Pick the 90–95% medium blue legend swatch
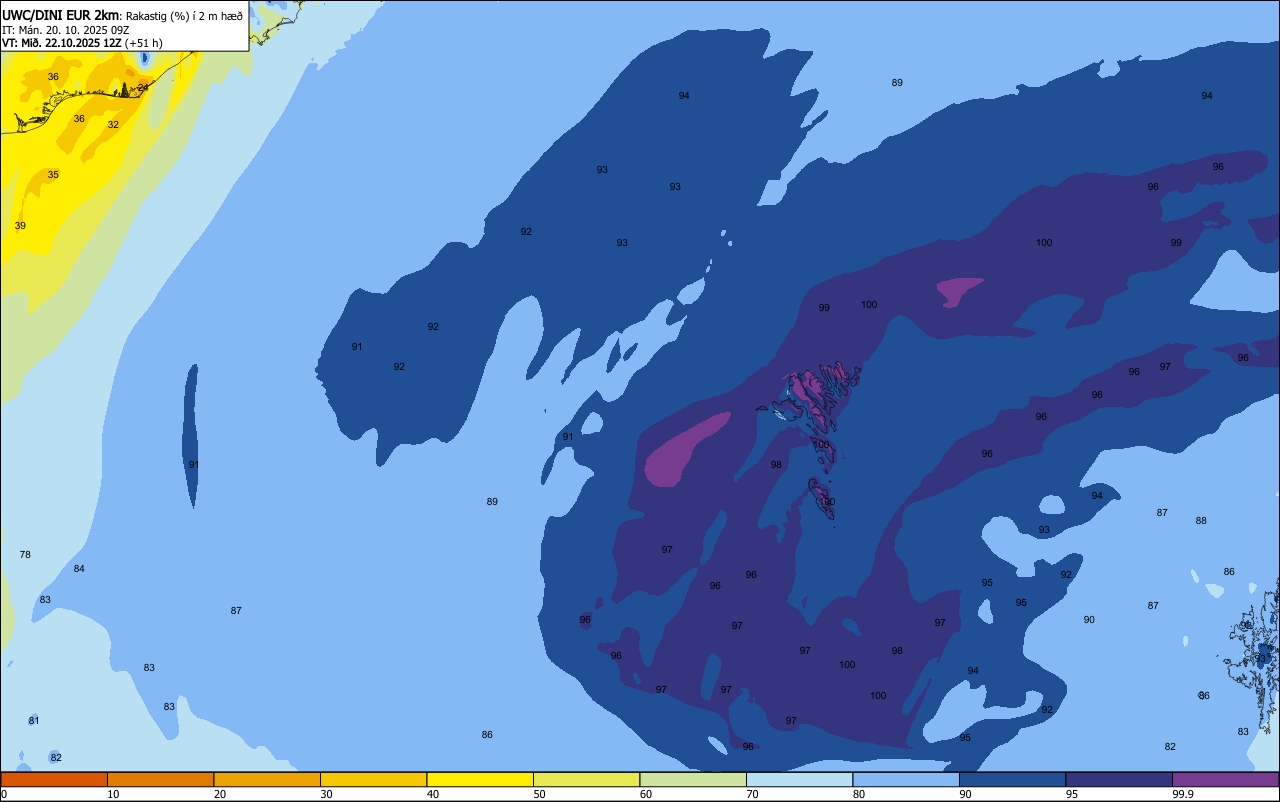 pyautogui.click(x=1012, y=779)
